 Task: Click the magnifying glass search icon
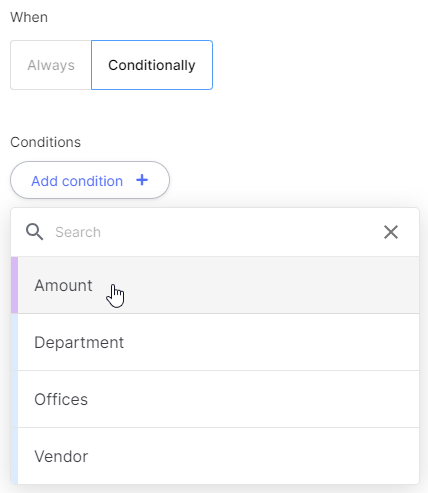(35, 232)
